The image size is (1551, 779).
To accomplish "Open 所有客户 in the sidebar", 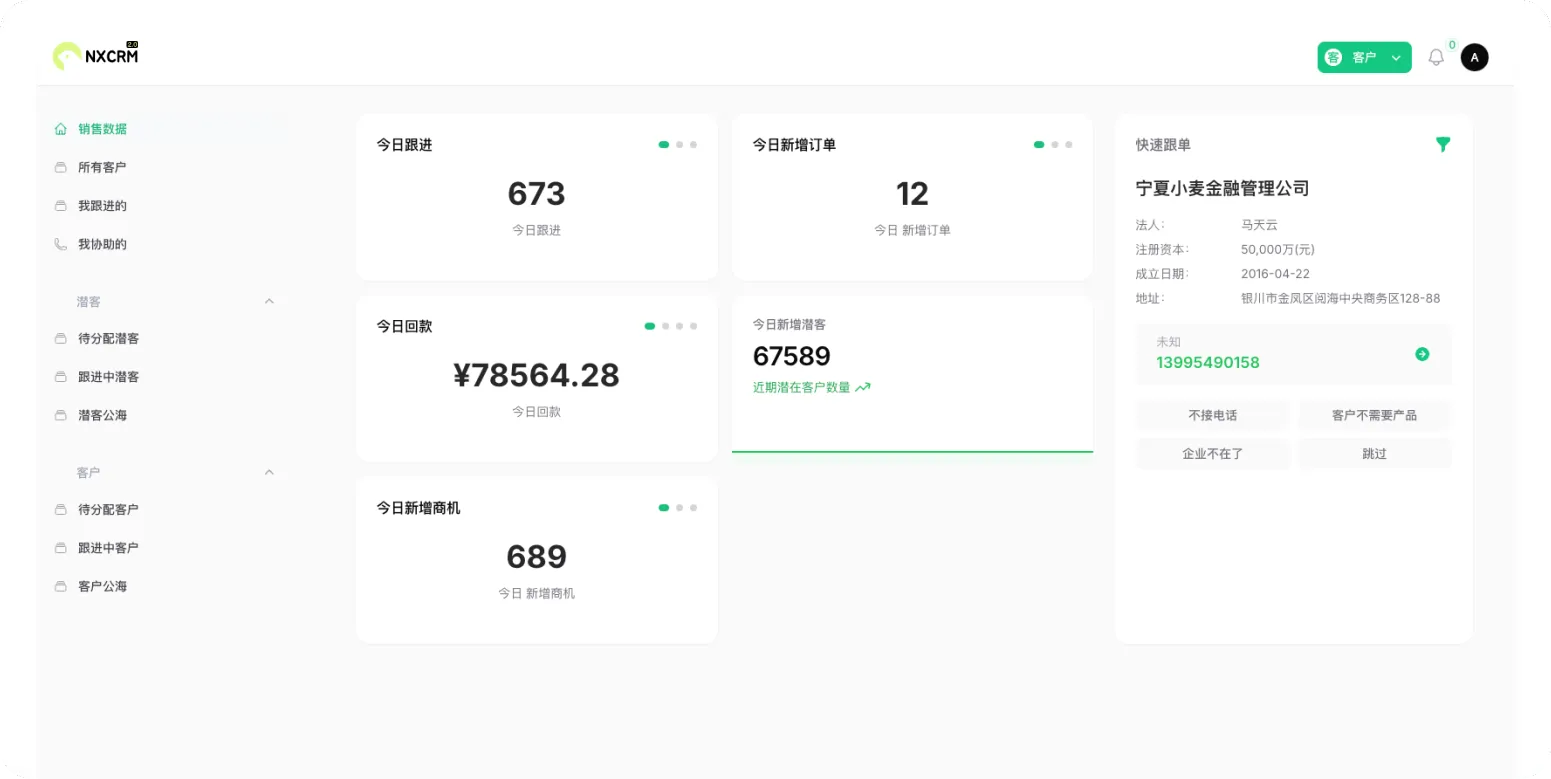I will 102,168.
